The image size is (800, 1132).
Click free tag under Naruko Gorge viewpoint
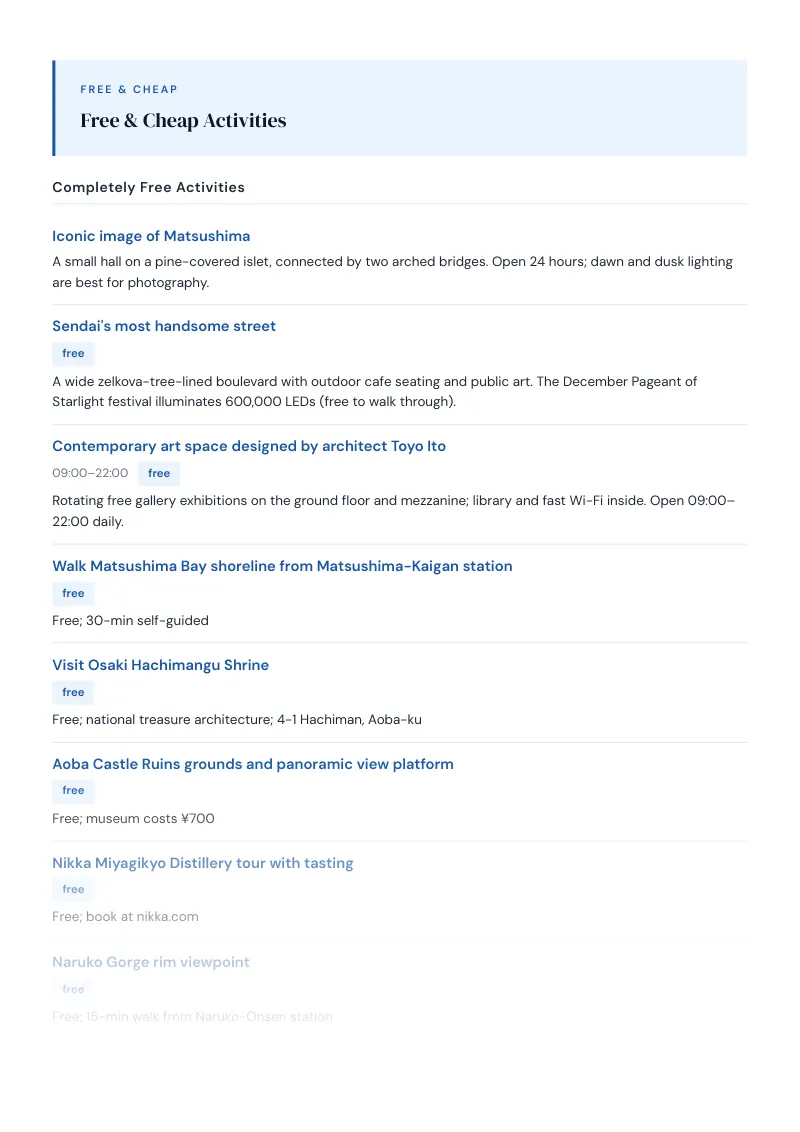[73, 989]
